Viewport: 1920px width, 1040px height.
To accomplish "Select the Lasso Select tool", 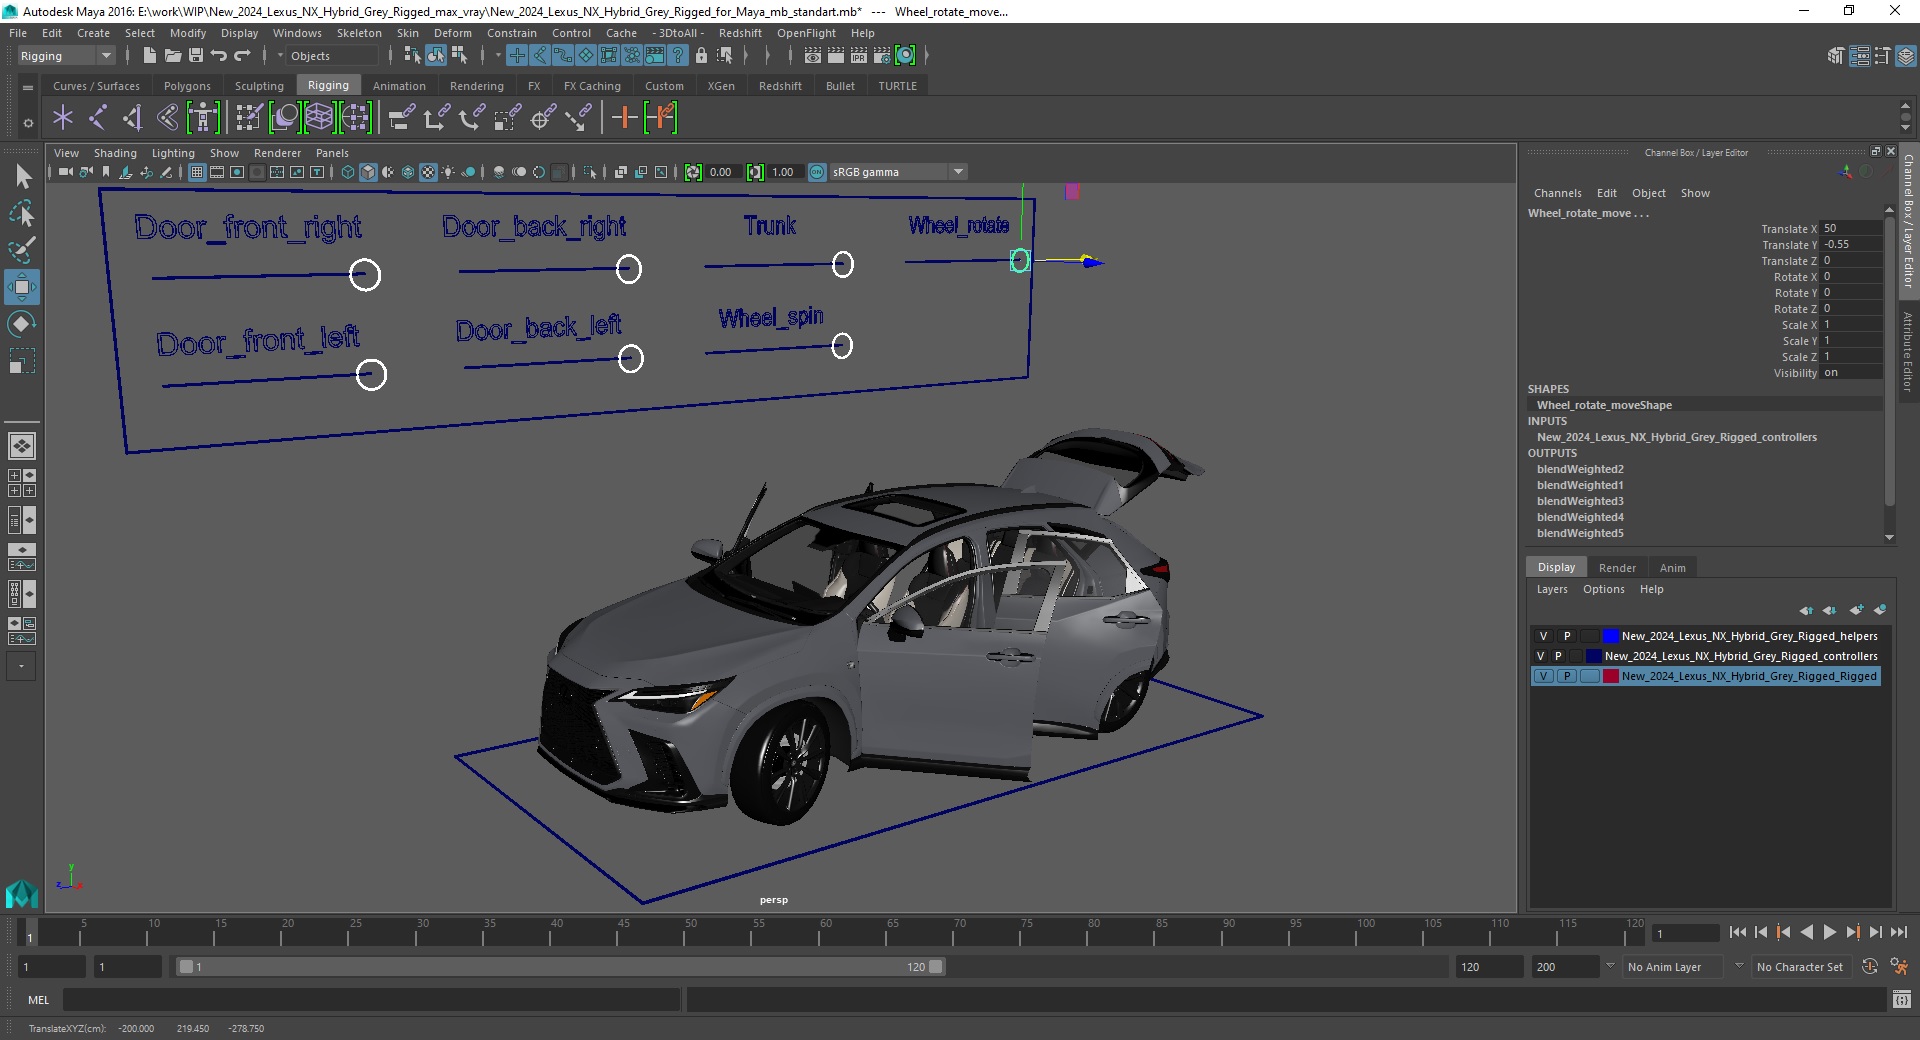I will (22, 214).
